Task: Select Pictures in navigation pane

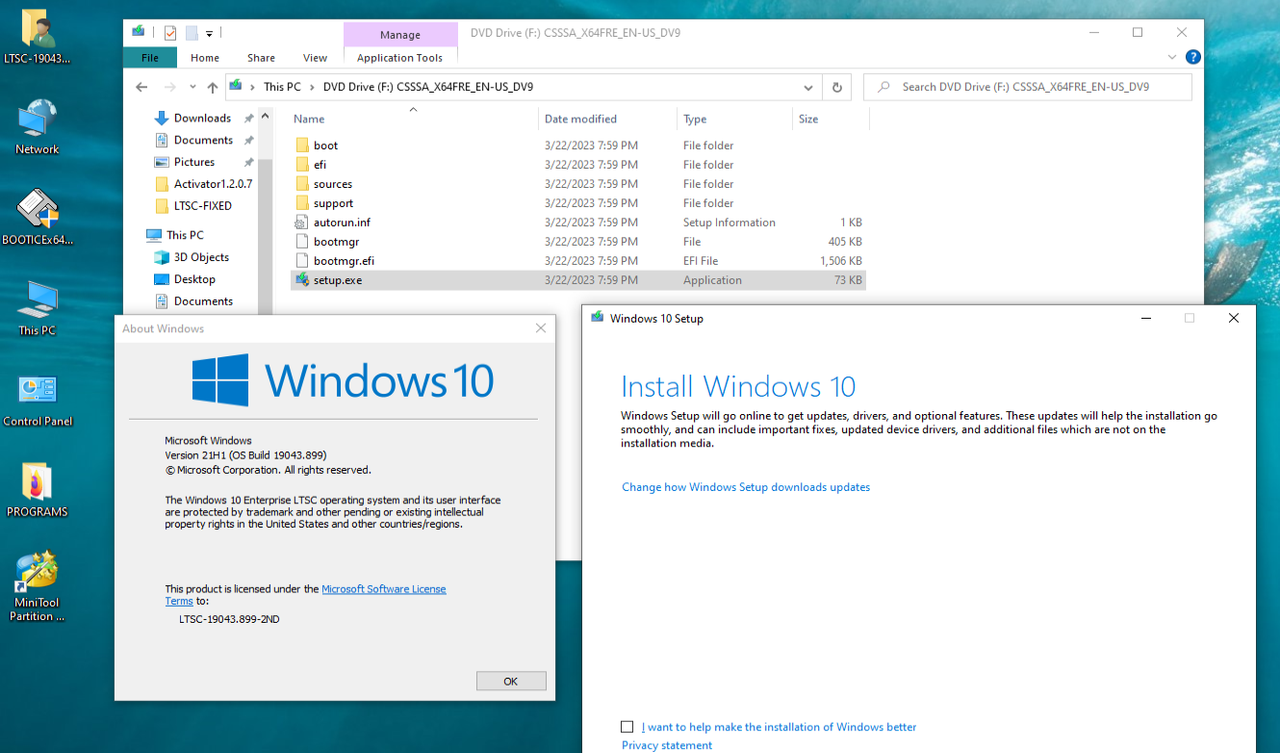Action: [194, 162]
